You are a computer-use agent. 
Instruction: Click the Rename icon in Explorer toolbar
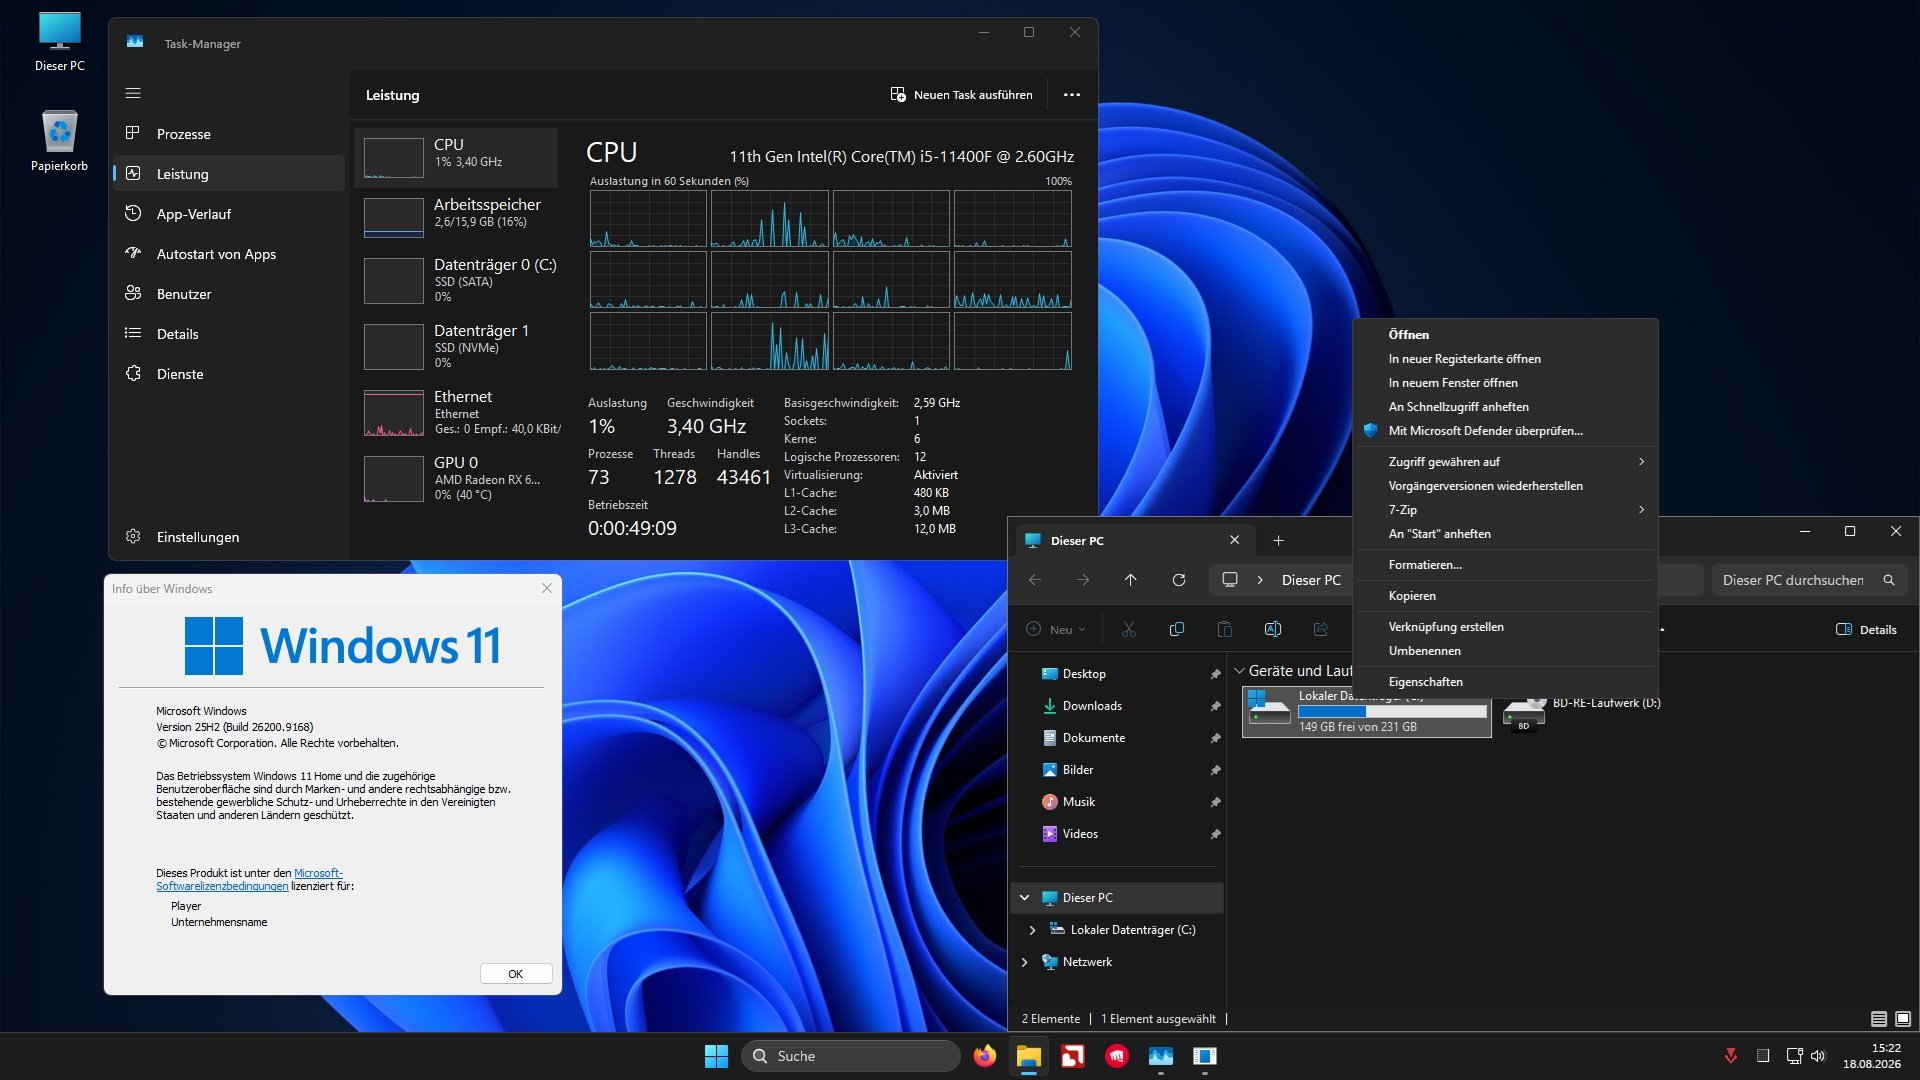(1273, 630)
